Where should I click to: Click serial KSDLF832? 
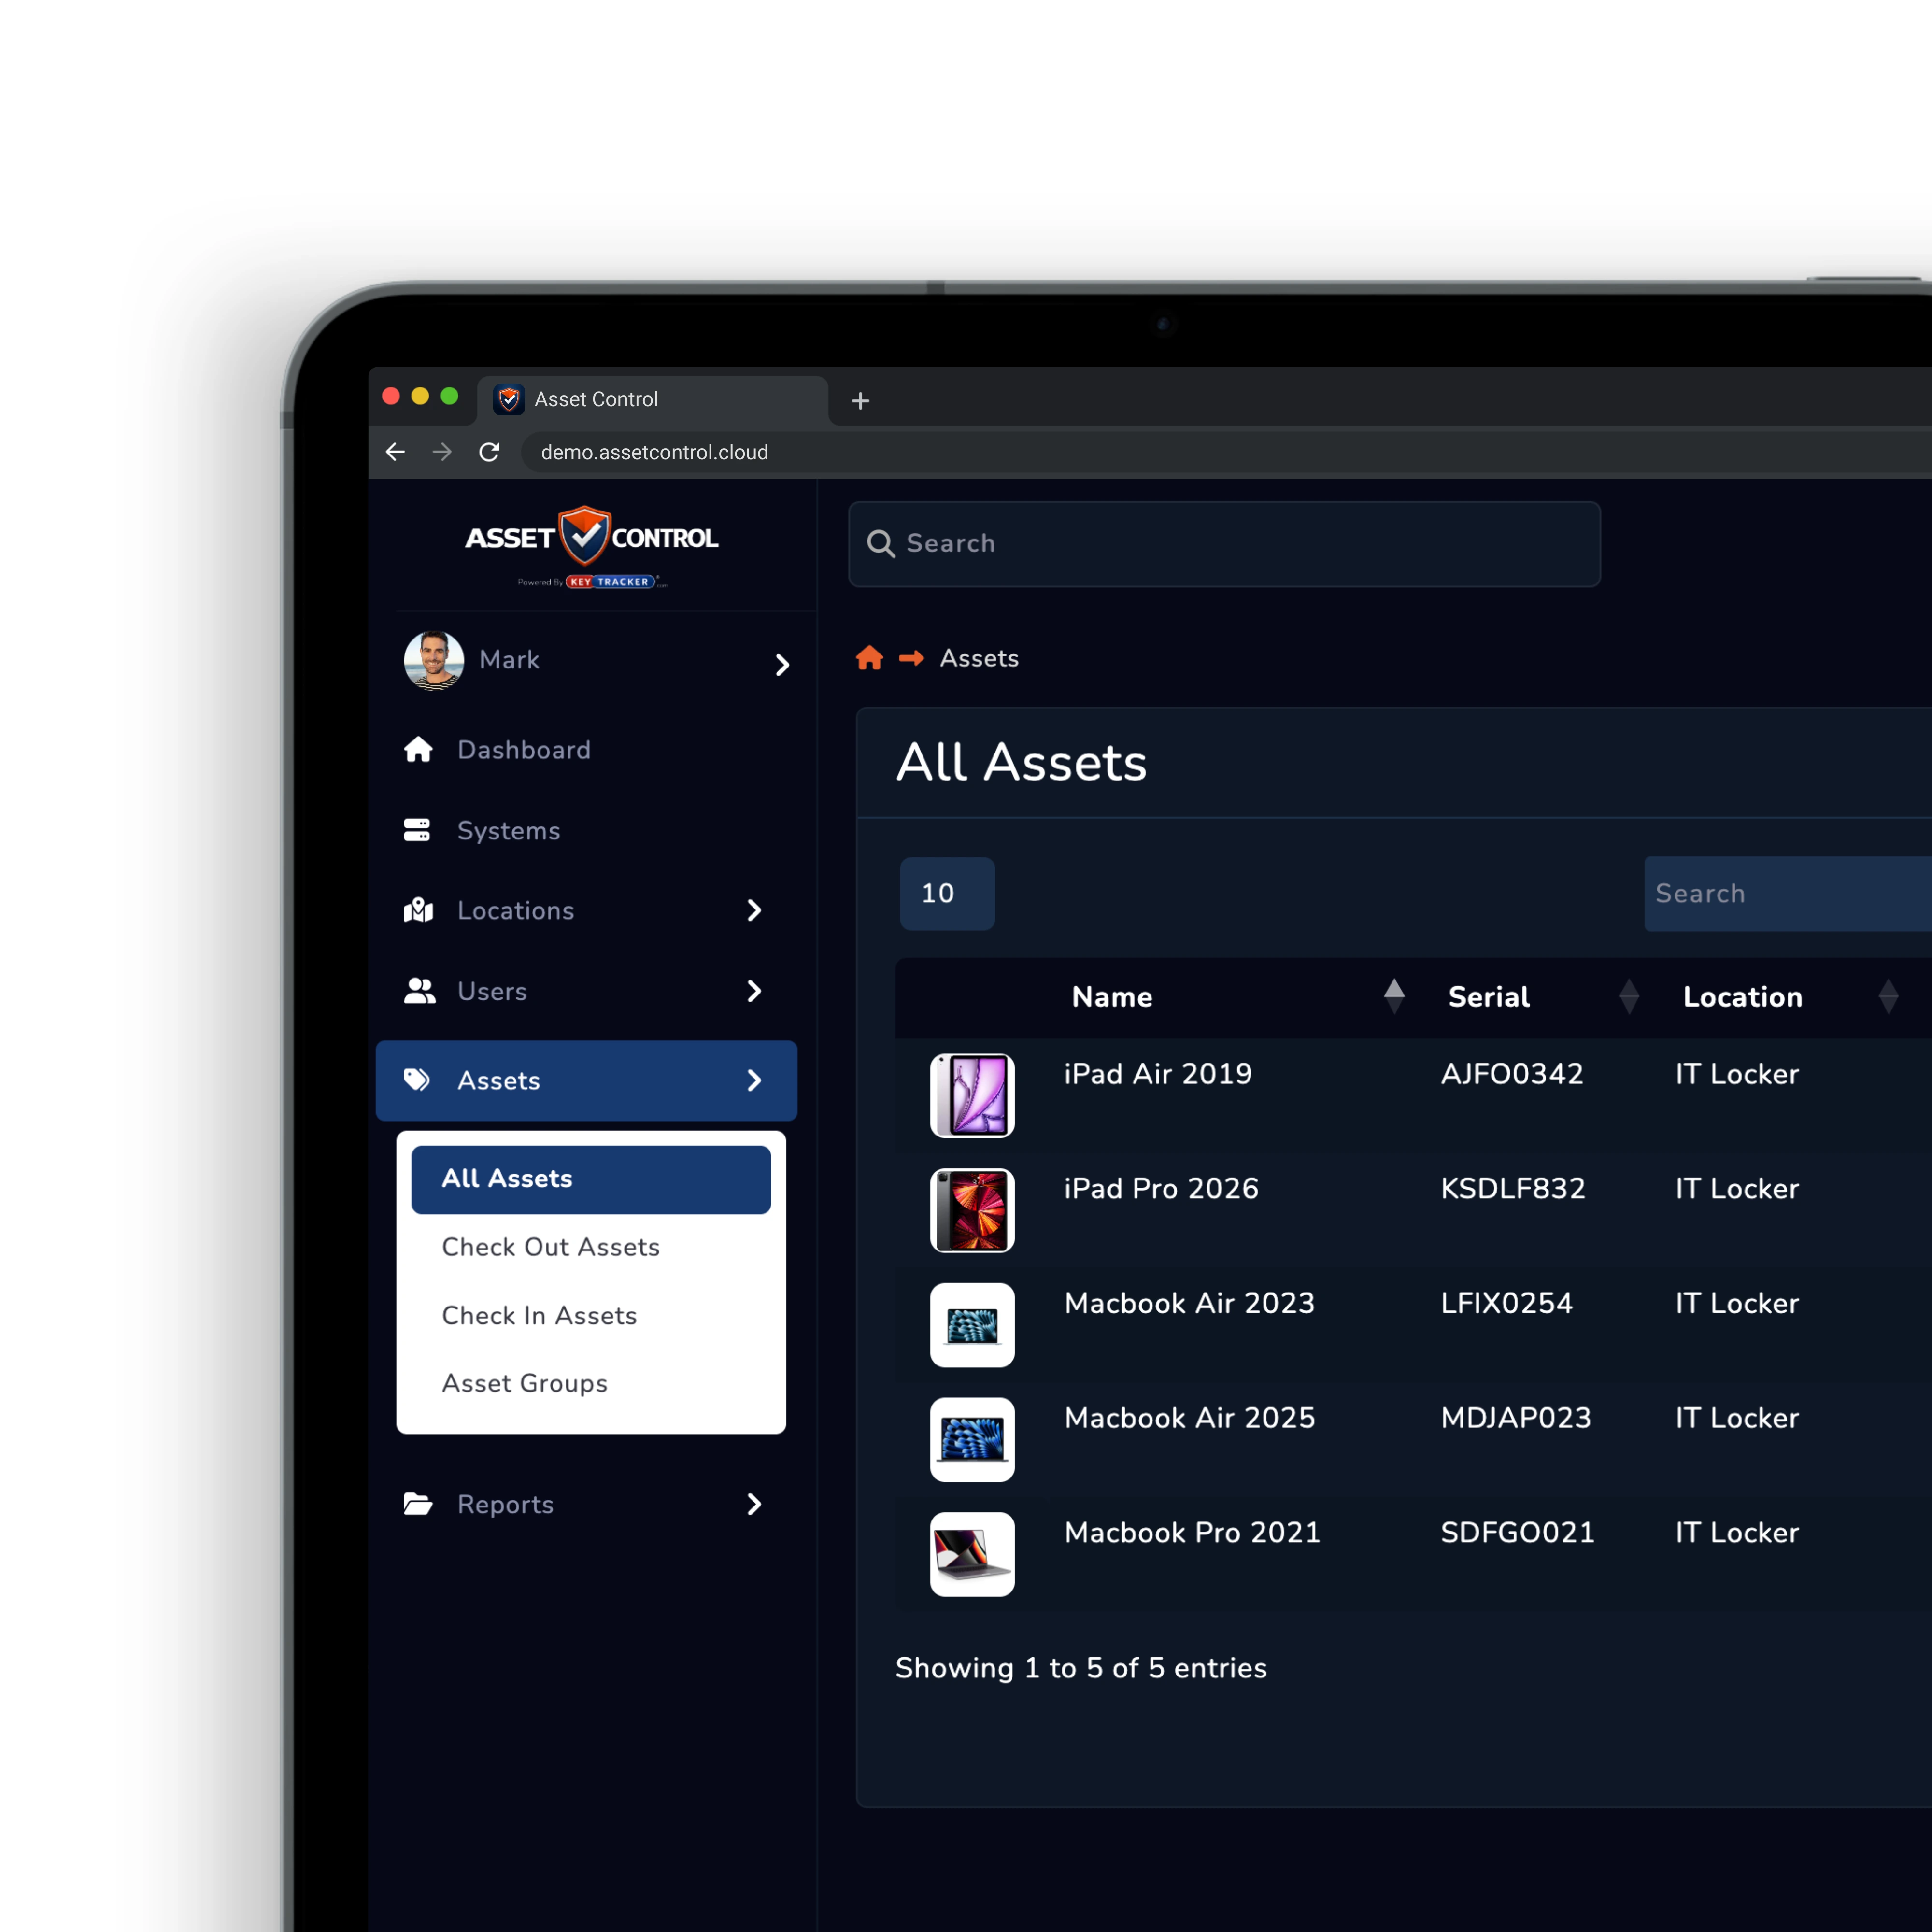(1513, 1188)
